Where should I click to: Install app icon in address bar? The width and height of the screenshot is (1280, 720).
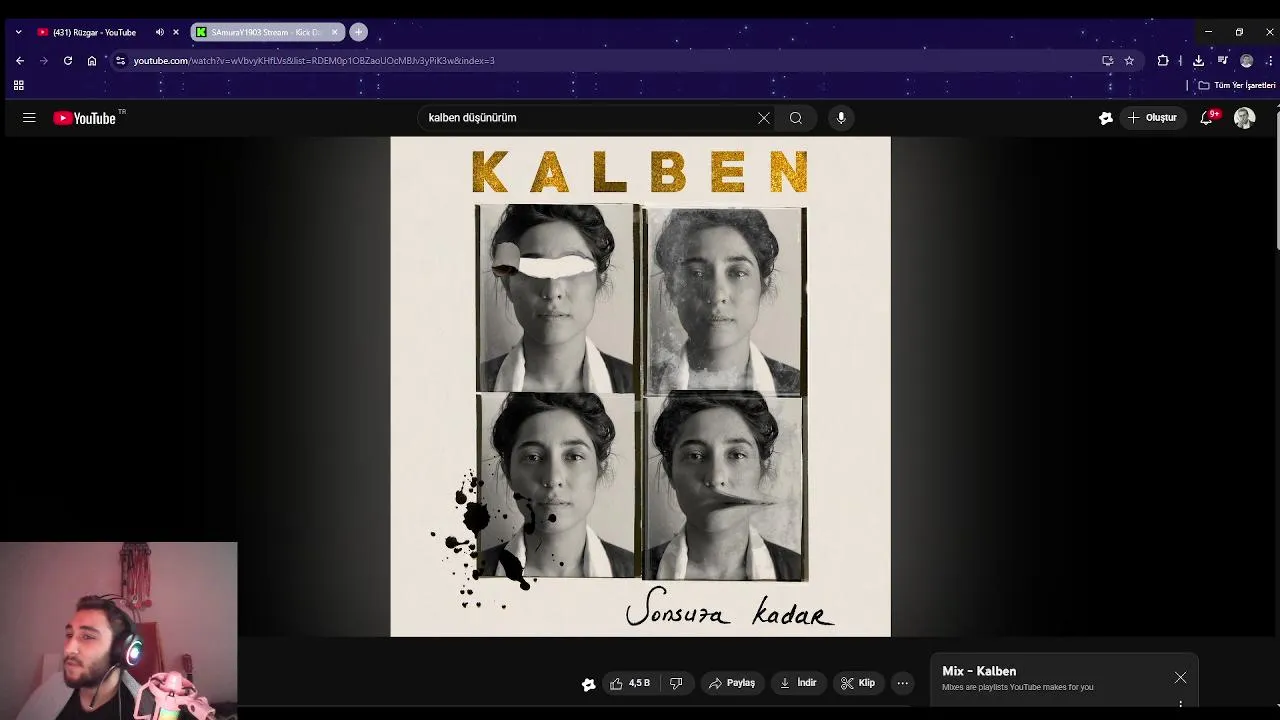click(1107, 61)
